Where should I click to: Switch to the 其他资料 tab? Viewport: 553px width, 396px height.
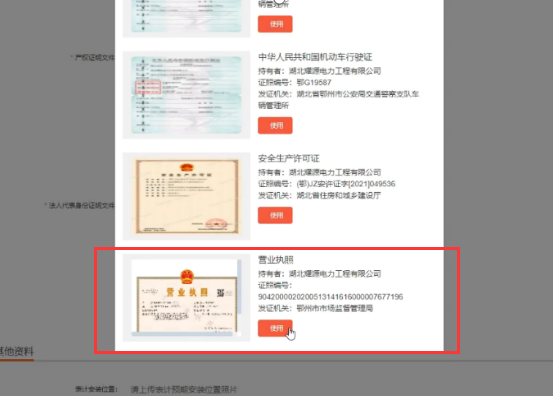[x=17, y=351]
